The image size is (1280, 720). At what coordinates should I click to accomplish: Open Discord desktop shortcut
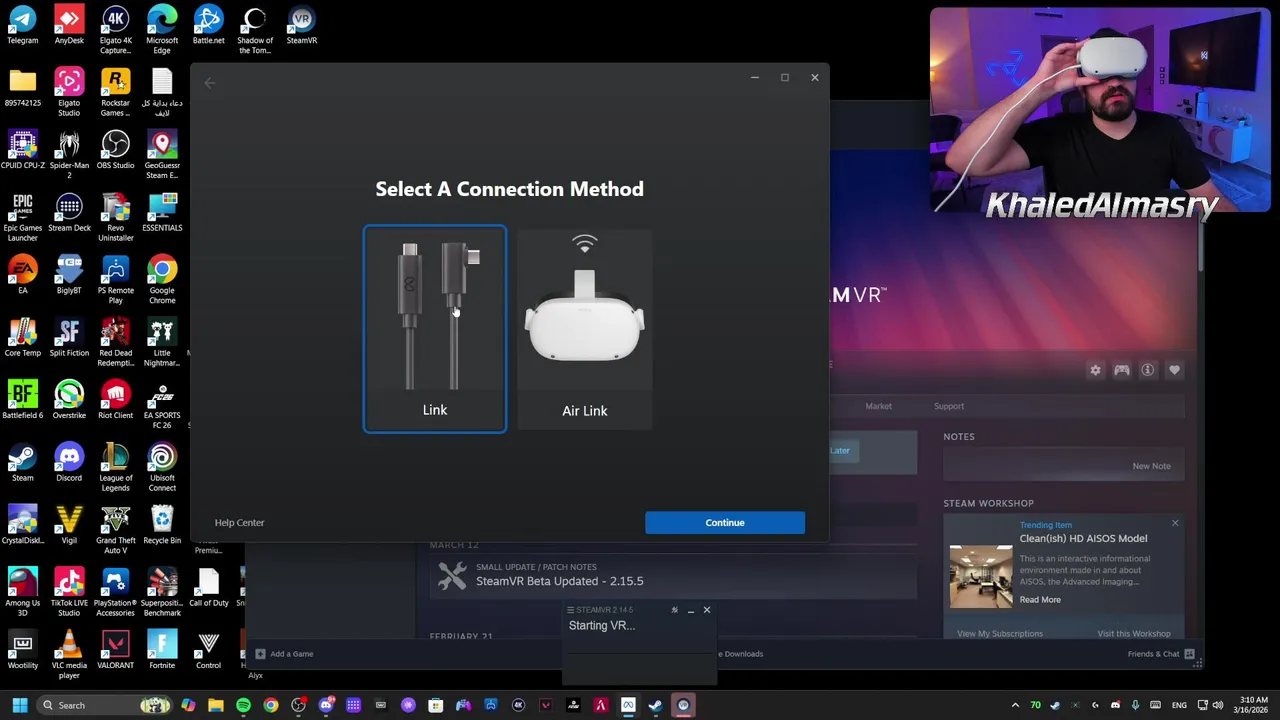click(69, 463)
